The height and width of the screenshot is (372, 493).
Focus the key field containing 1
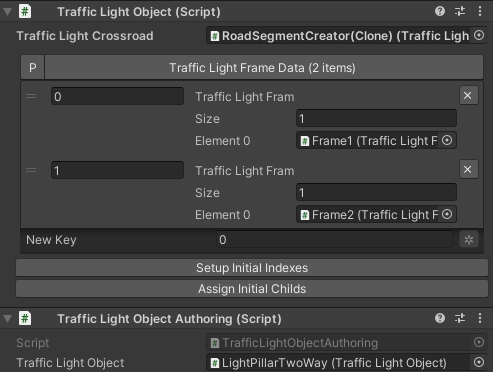click(x=117, y=170)
